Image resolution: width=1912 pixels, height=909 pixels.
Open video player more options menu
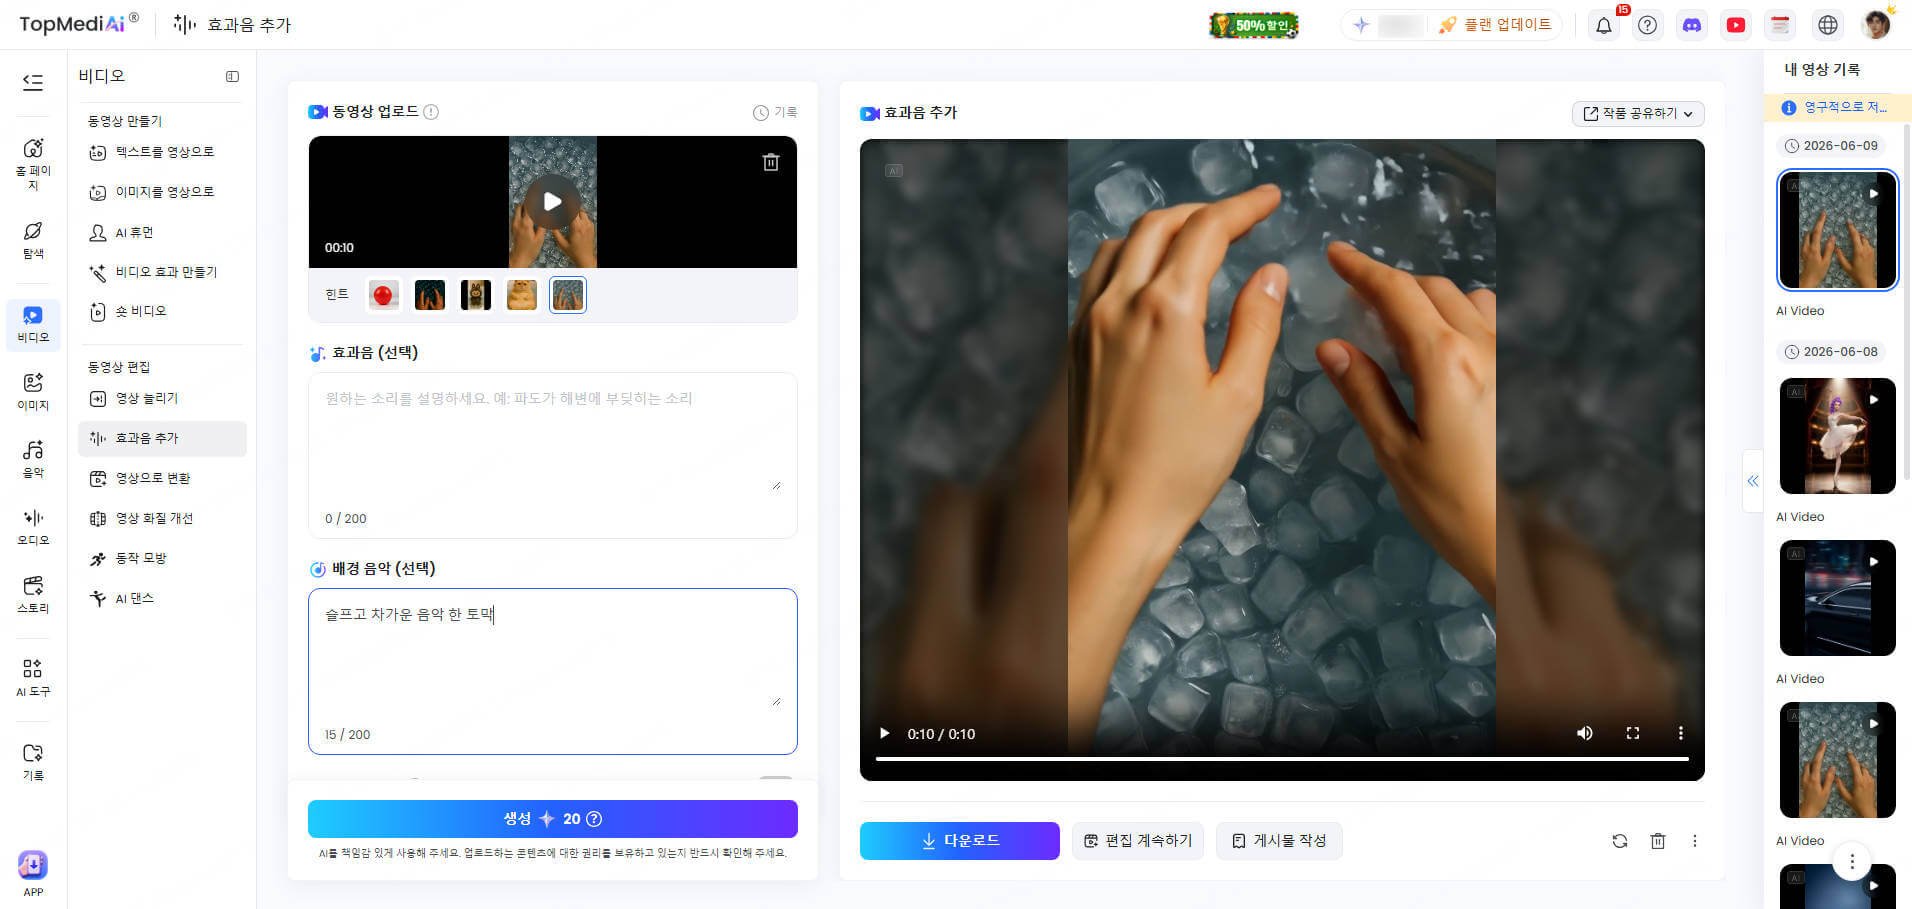(1680, 733)
